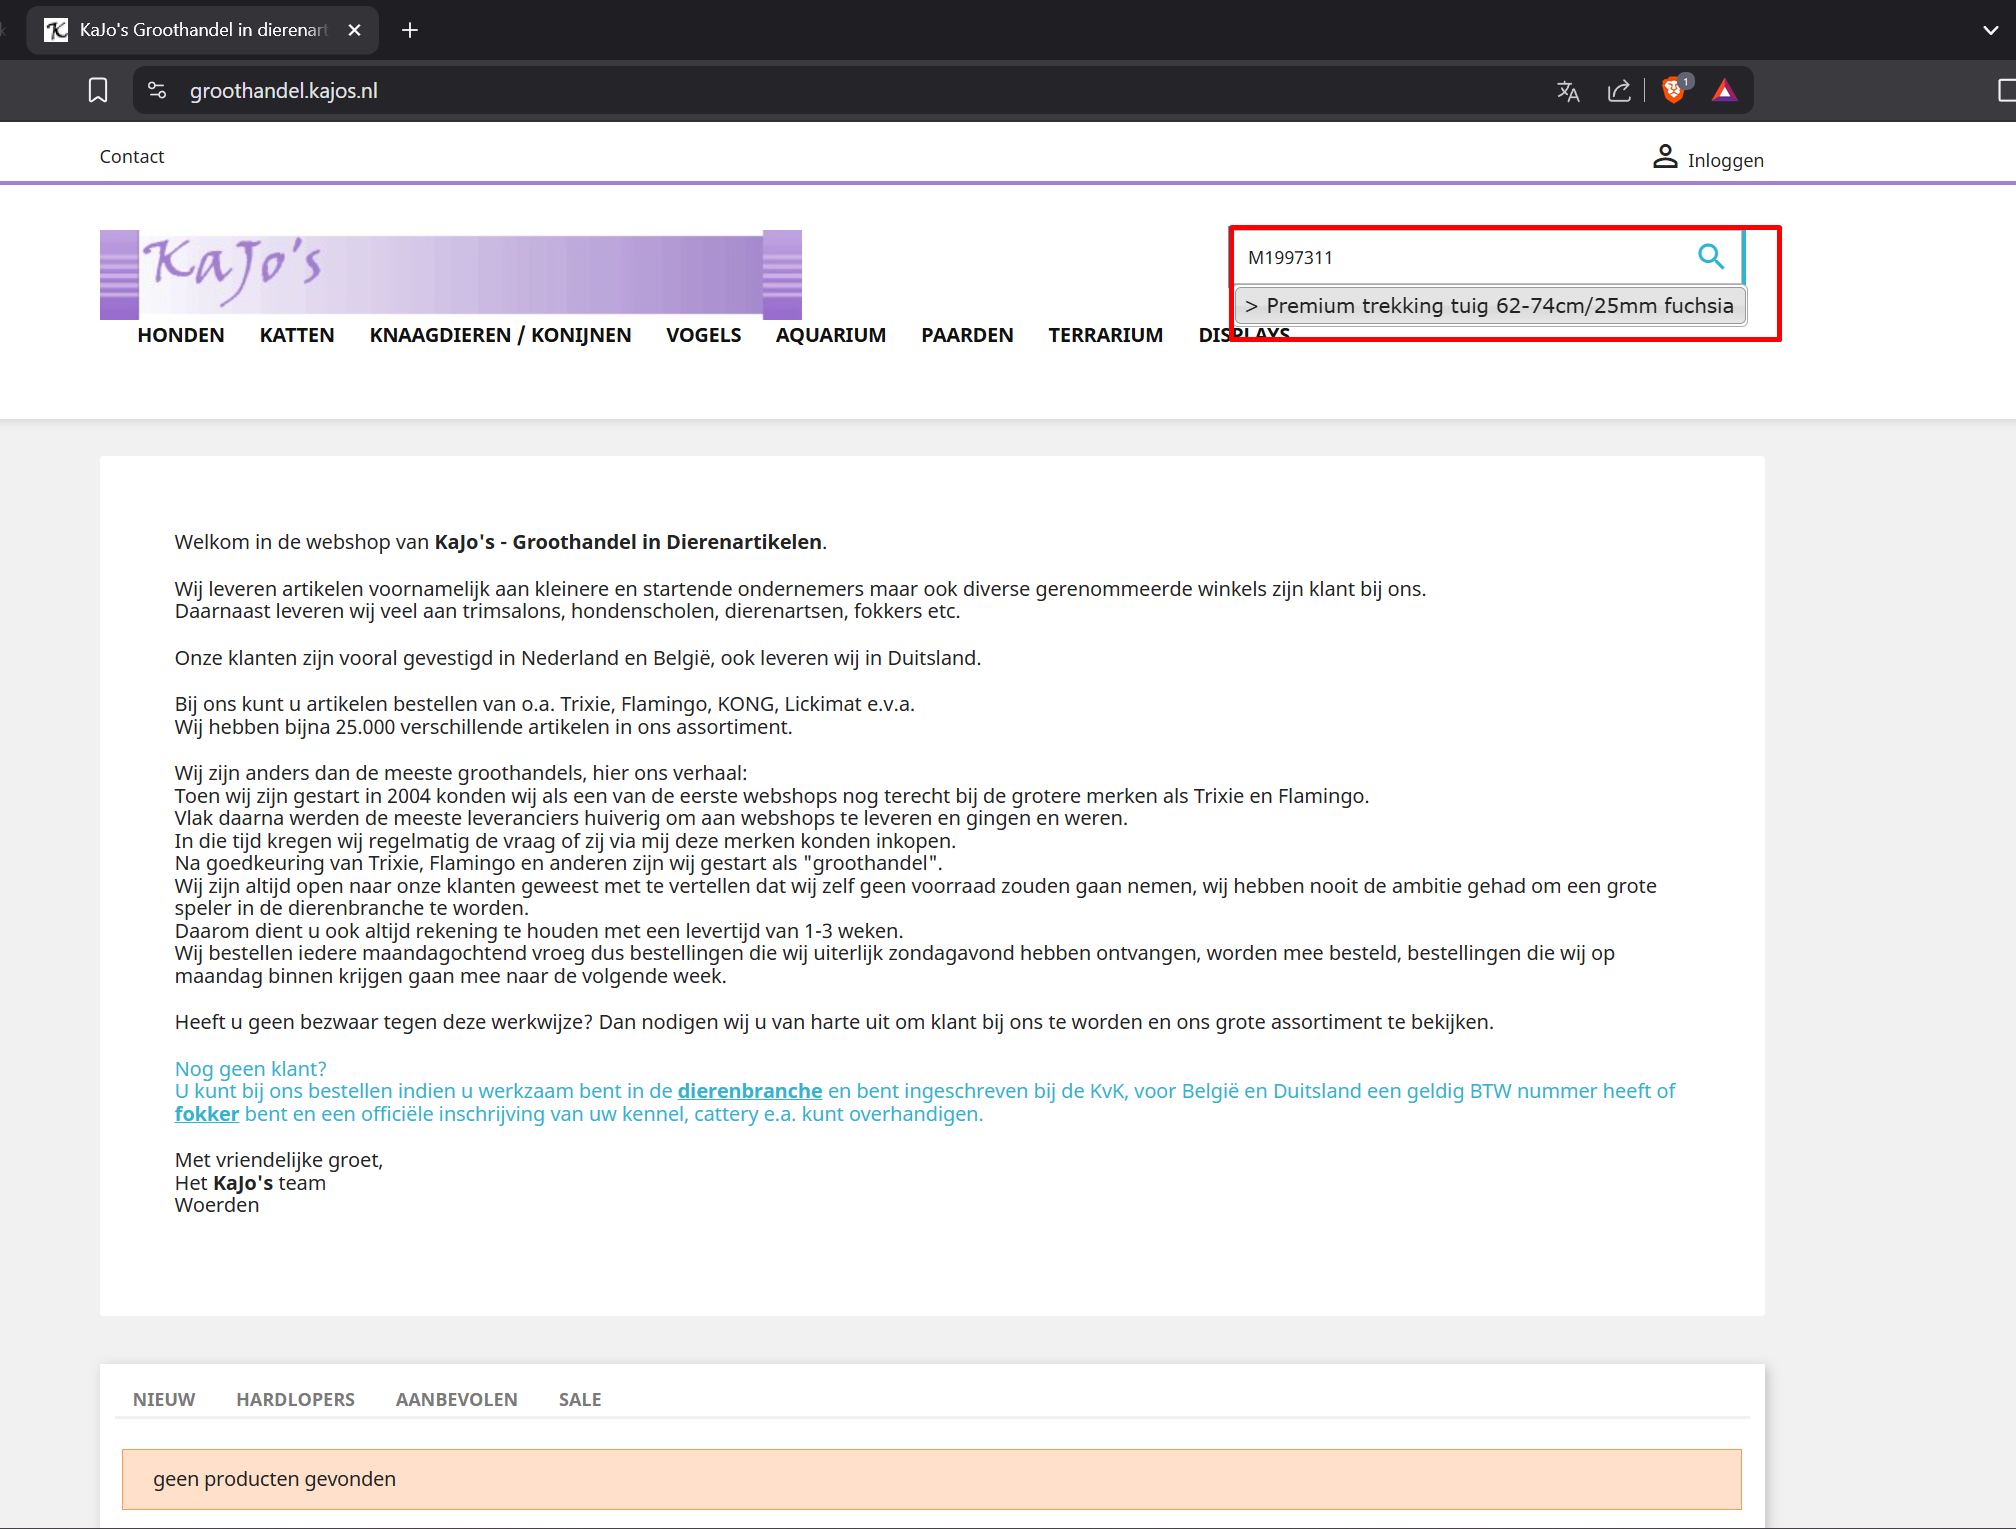The height and width of the screenshot is (1529, 2016).
Task: Open the browser translate page icon
Action: (x=1568, y=91)
